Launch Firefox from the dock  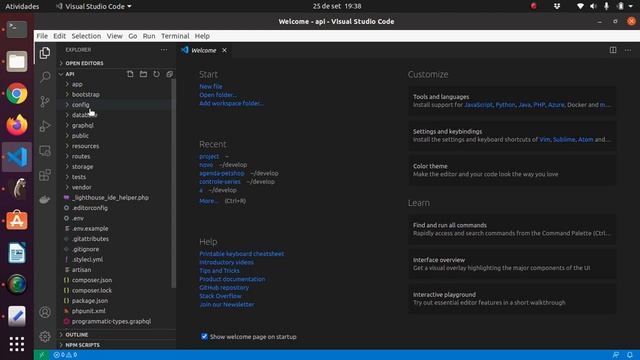click(x=17, y=125)
